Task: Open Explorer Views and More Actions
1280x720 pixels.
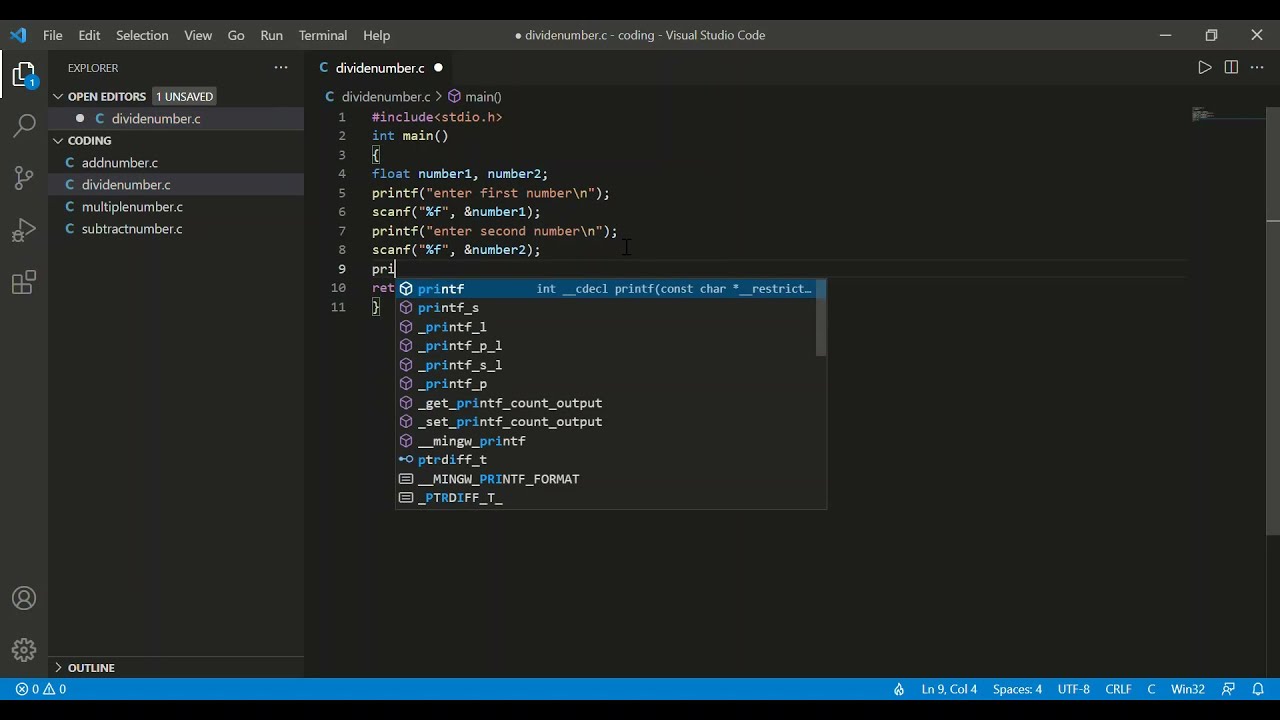Action: tap(281, 67)
